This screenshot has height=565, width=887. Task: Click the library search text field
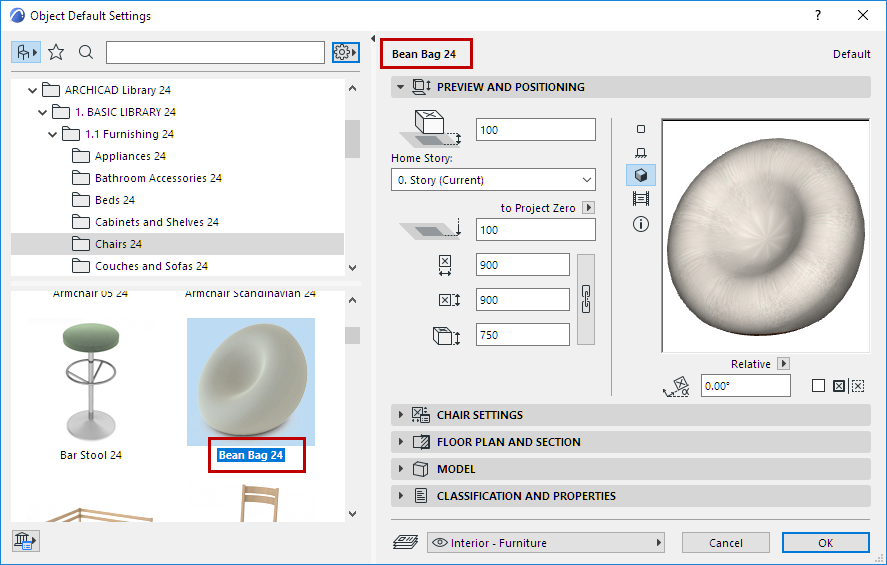click(216, 53)
